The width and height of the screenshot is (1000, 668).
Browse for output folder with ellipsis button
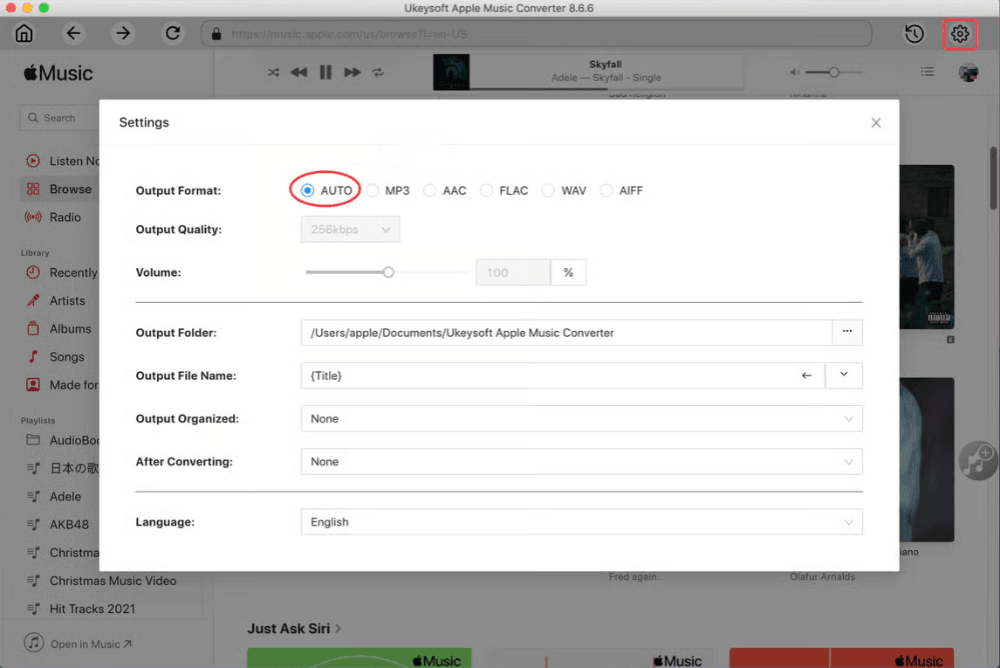847,332
